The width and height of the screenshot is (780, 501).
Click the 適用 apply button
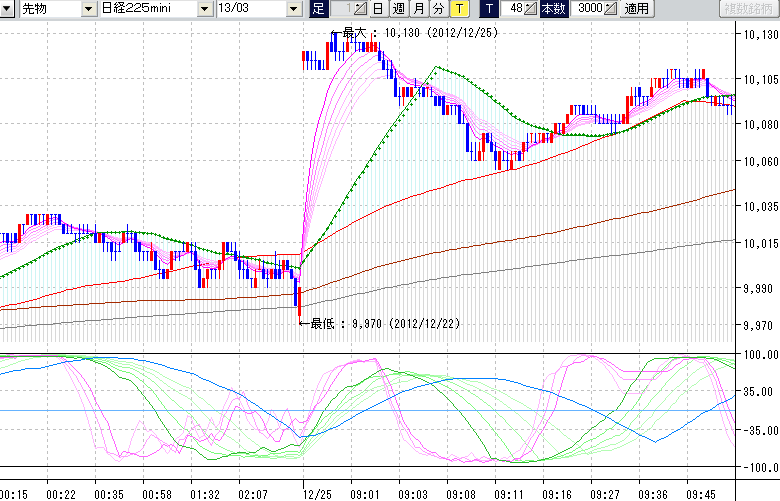(x=636, y=8)
